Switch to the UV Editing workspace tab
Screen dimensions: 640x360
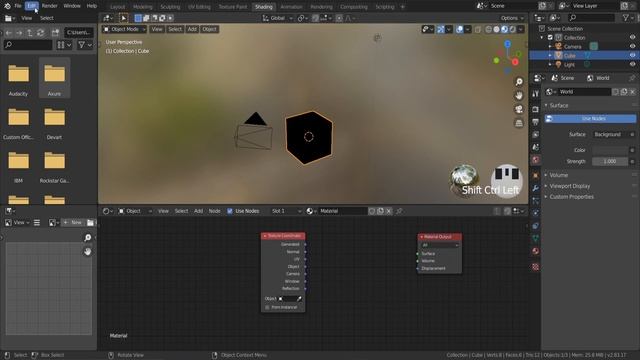pyautogui.click(x=199, y=7)
